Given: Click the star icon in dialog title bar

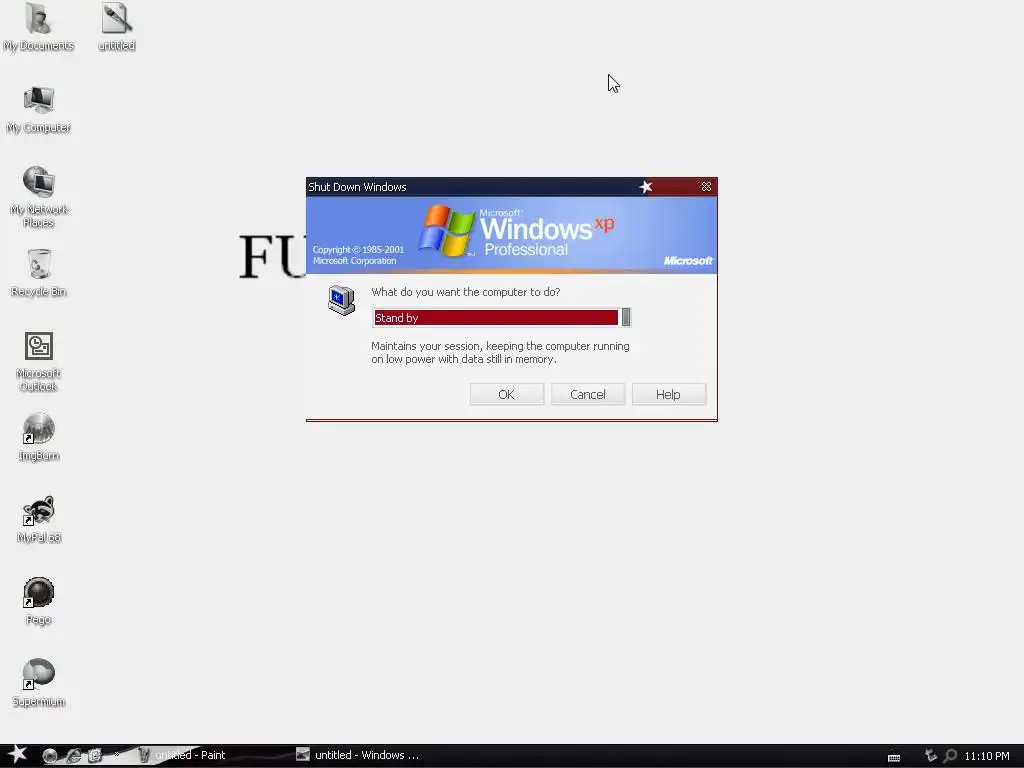Looking at the screenshot, I should (x=646, y=187).
